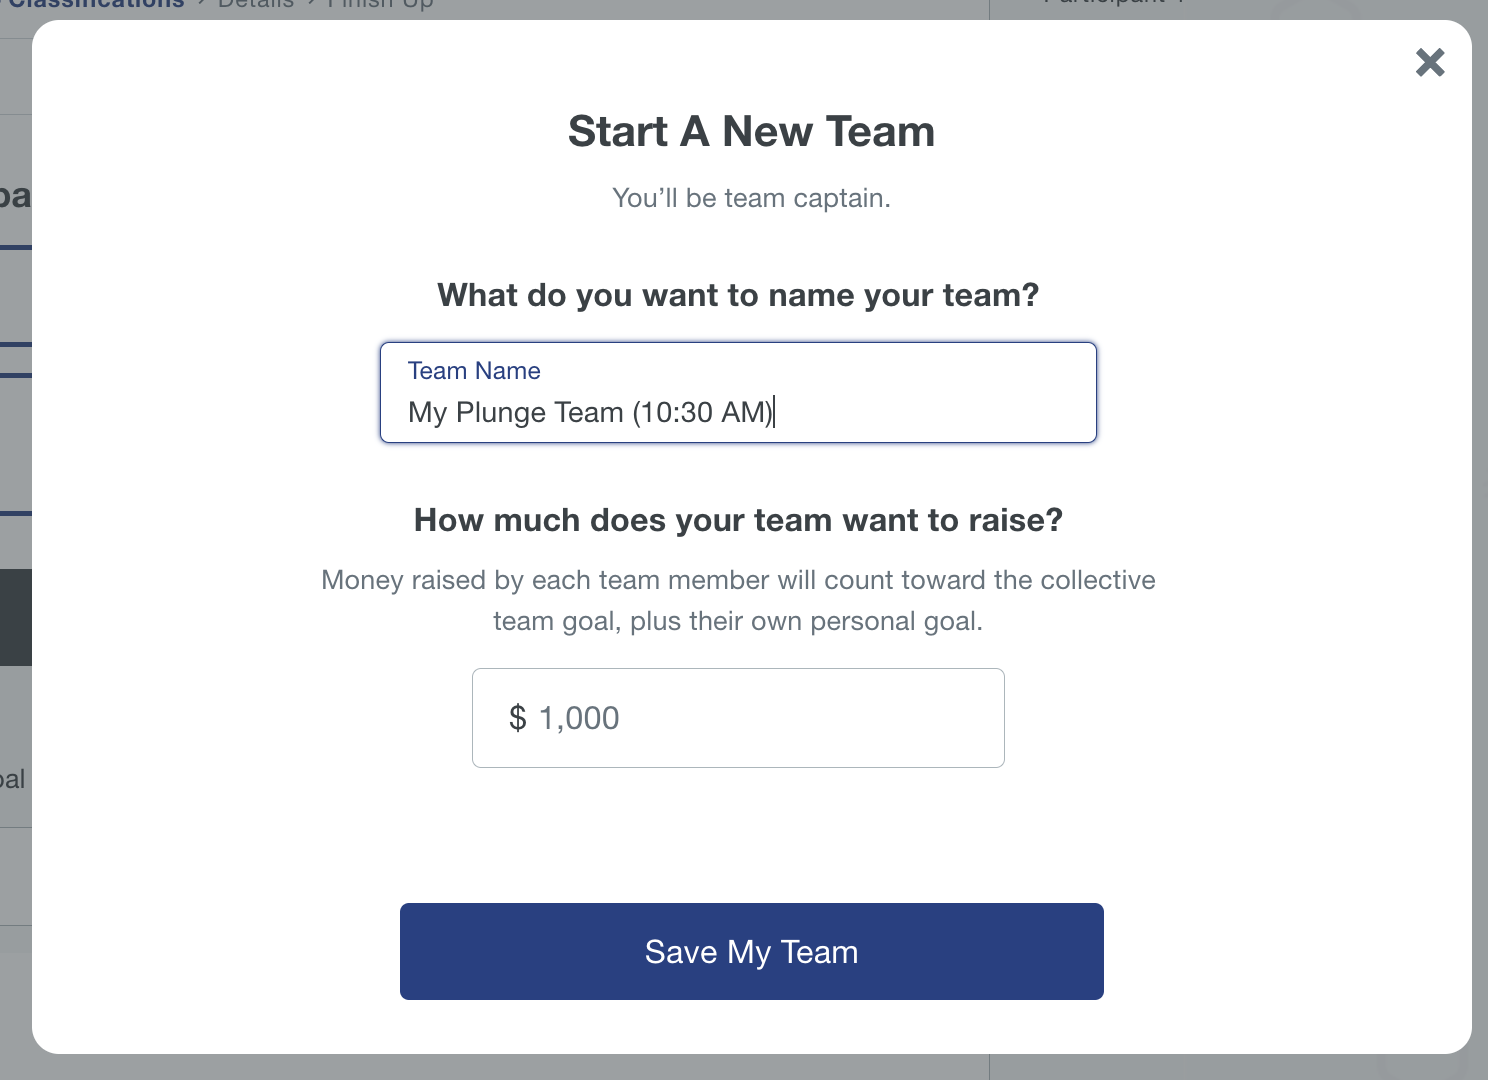Click the team fundraising goal amount field
The width and height of the screenshot is (1488, 1080).
pyautogui.click(x=738, y=718)
